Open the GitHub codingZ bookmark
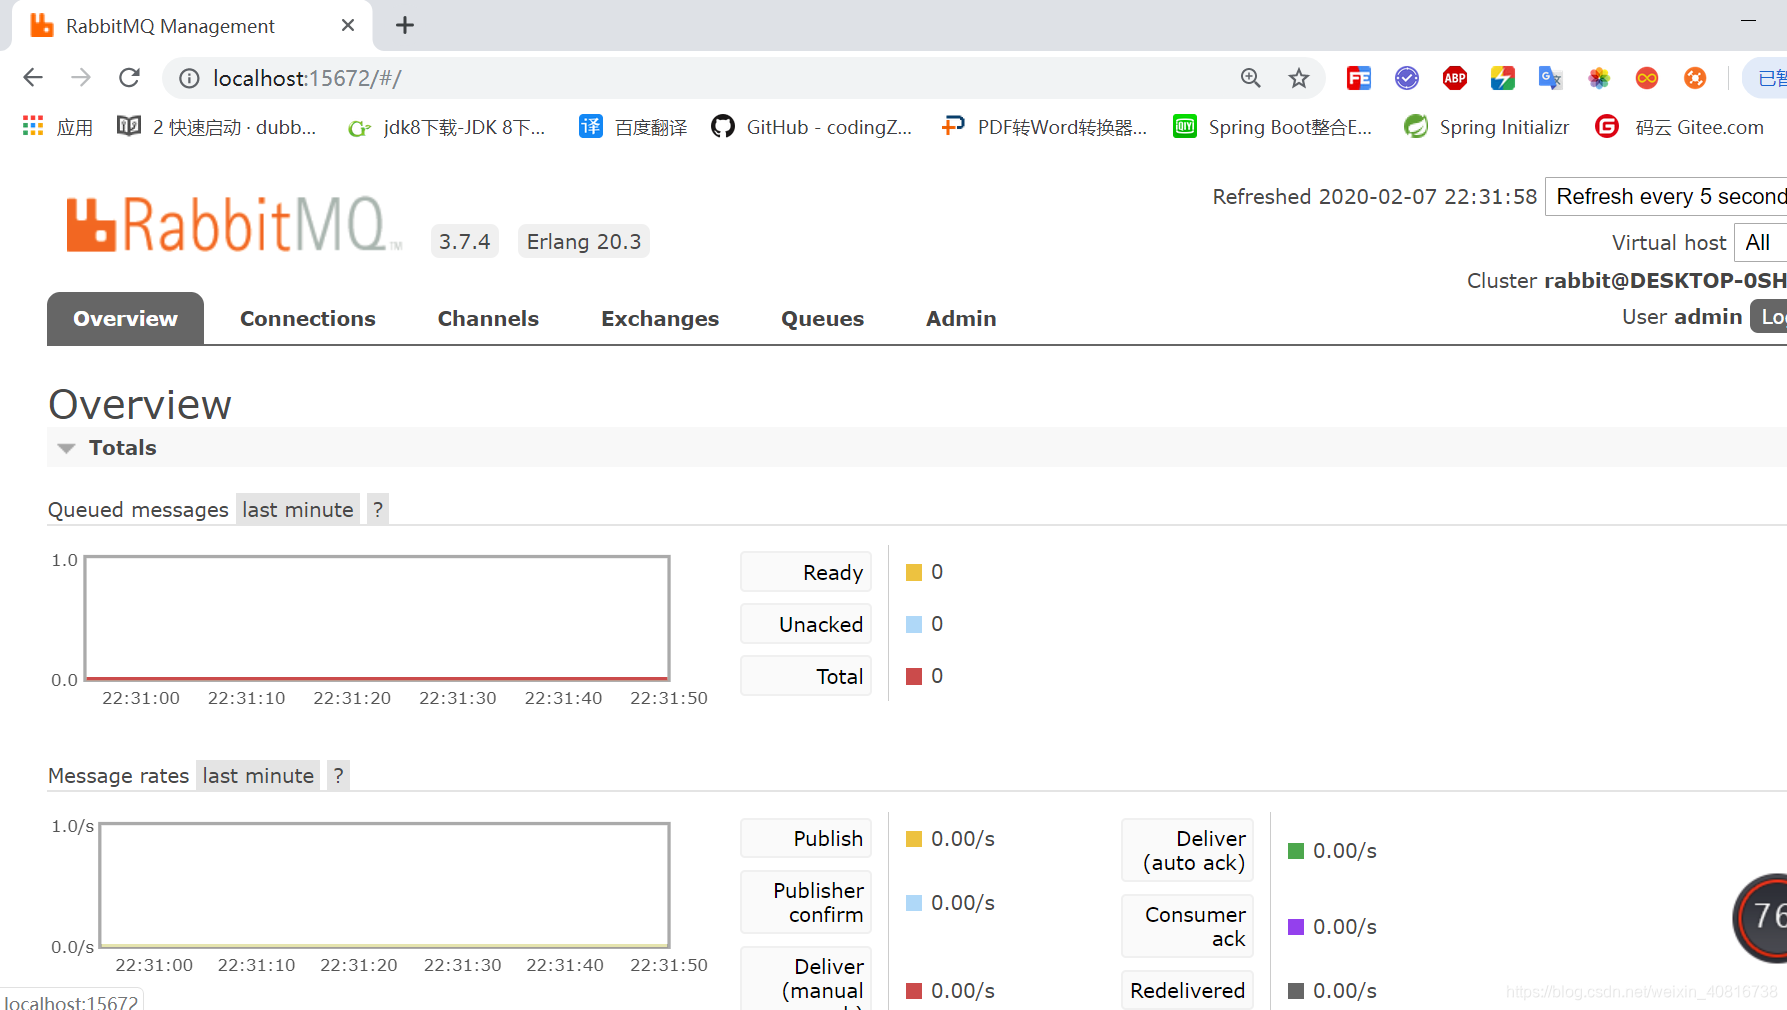Image resolution: width=1787 pixels, height=1010 pixels. pos(812,127)
